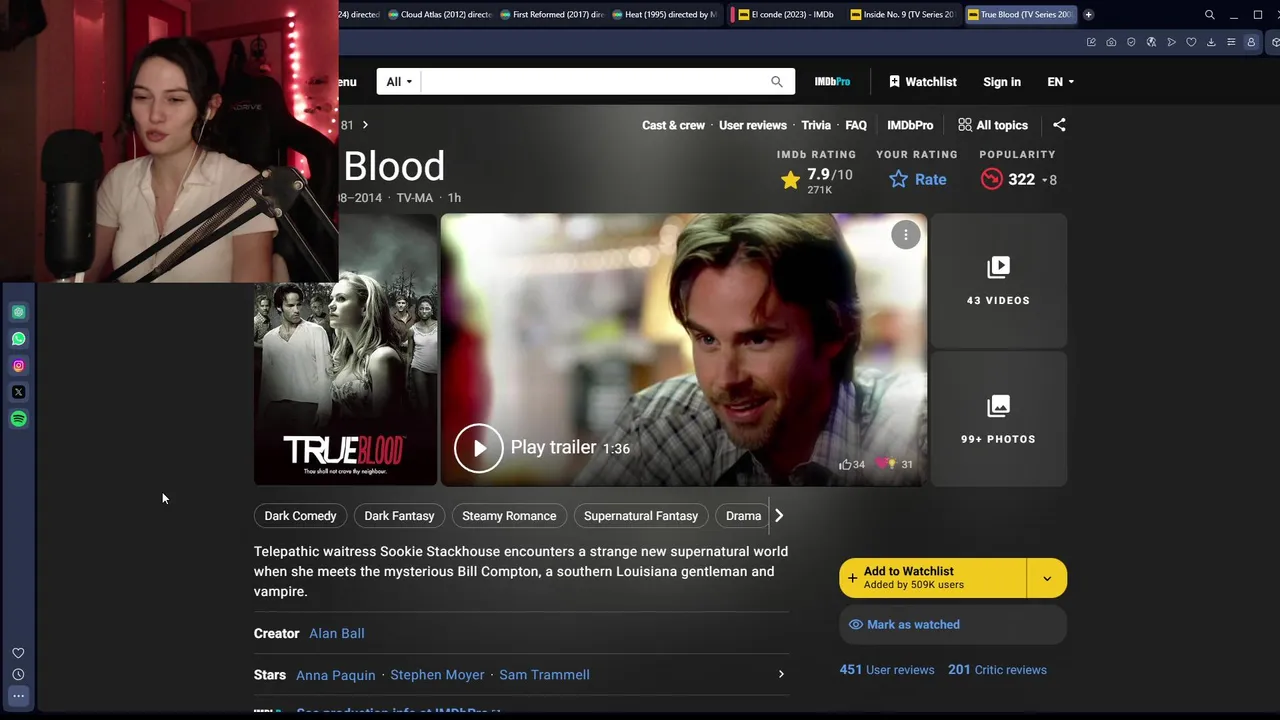This screenshot has width=1280, height=720.
Task: Open Spotify in the browser sidebar
Action: 18,419
